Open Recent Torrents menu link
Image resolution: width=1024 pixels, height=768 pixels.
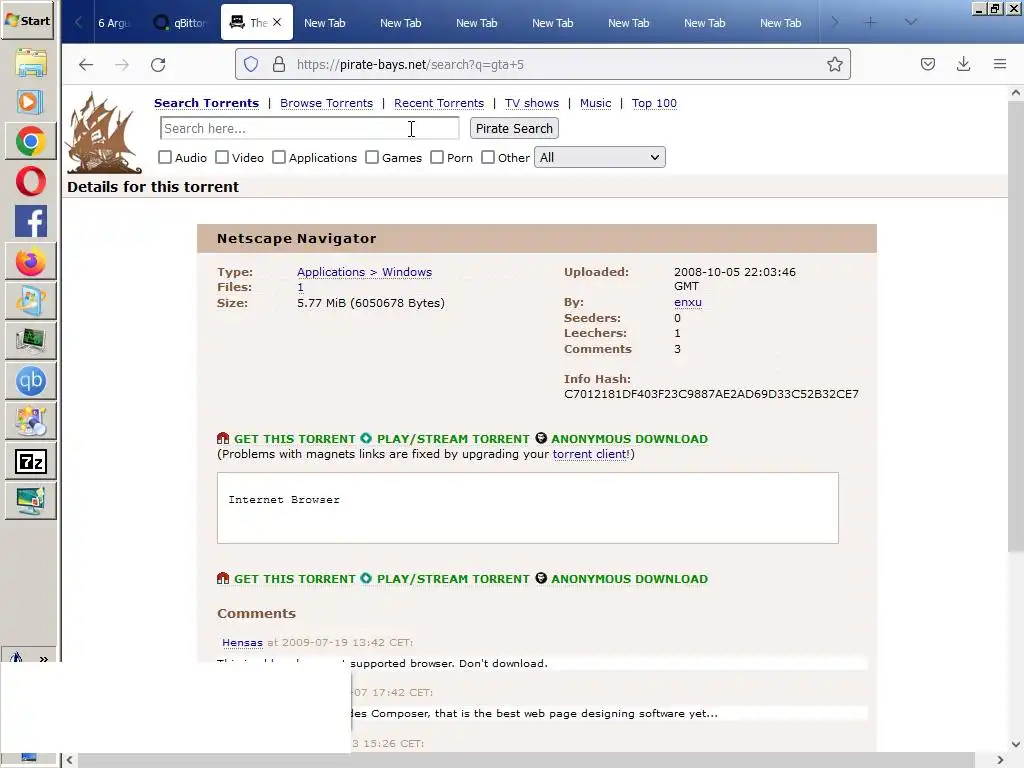coord(439,103)
